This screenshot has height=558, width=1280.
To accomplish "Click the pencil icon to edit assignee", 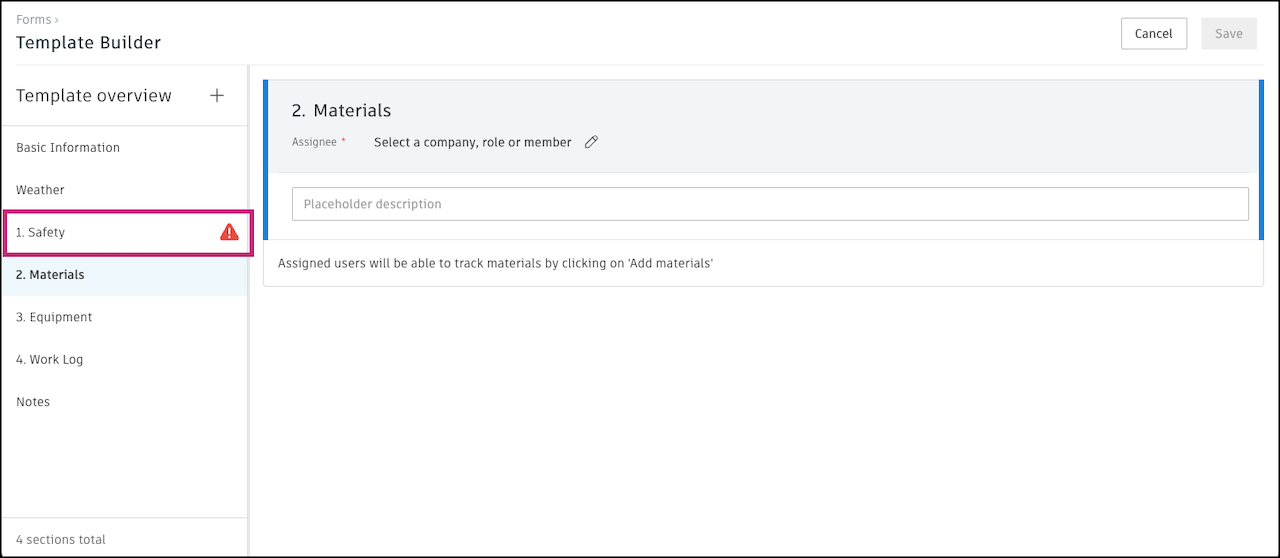I will click(x=591, y=142).
